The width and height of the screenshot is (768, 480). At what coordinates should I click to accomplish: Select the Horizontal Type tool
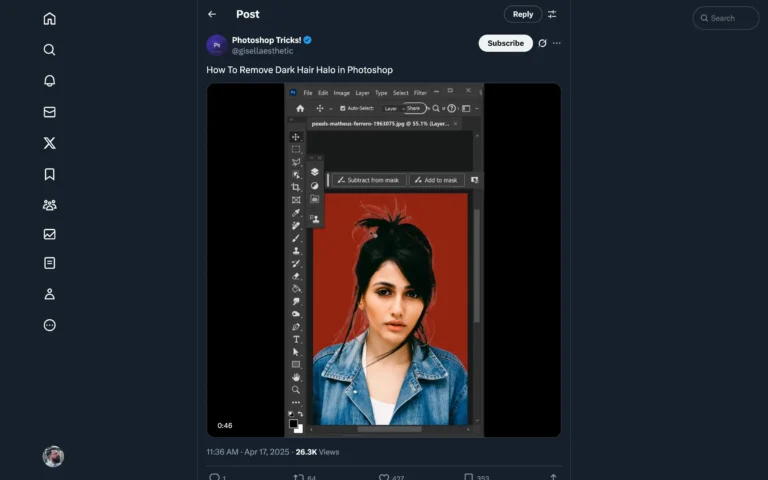(x=295, y=339)
